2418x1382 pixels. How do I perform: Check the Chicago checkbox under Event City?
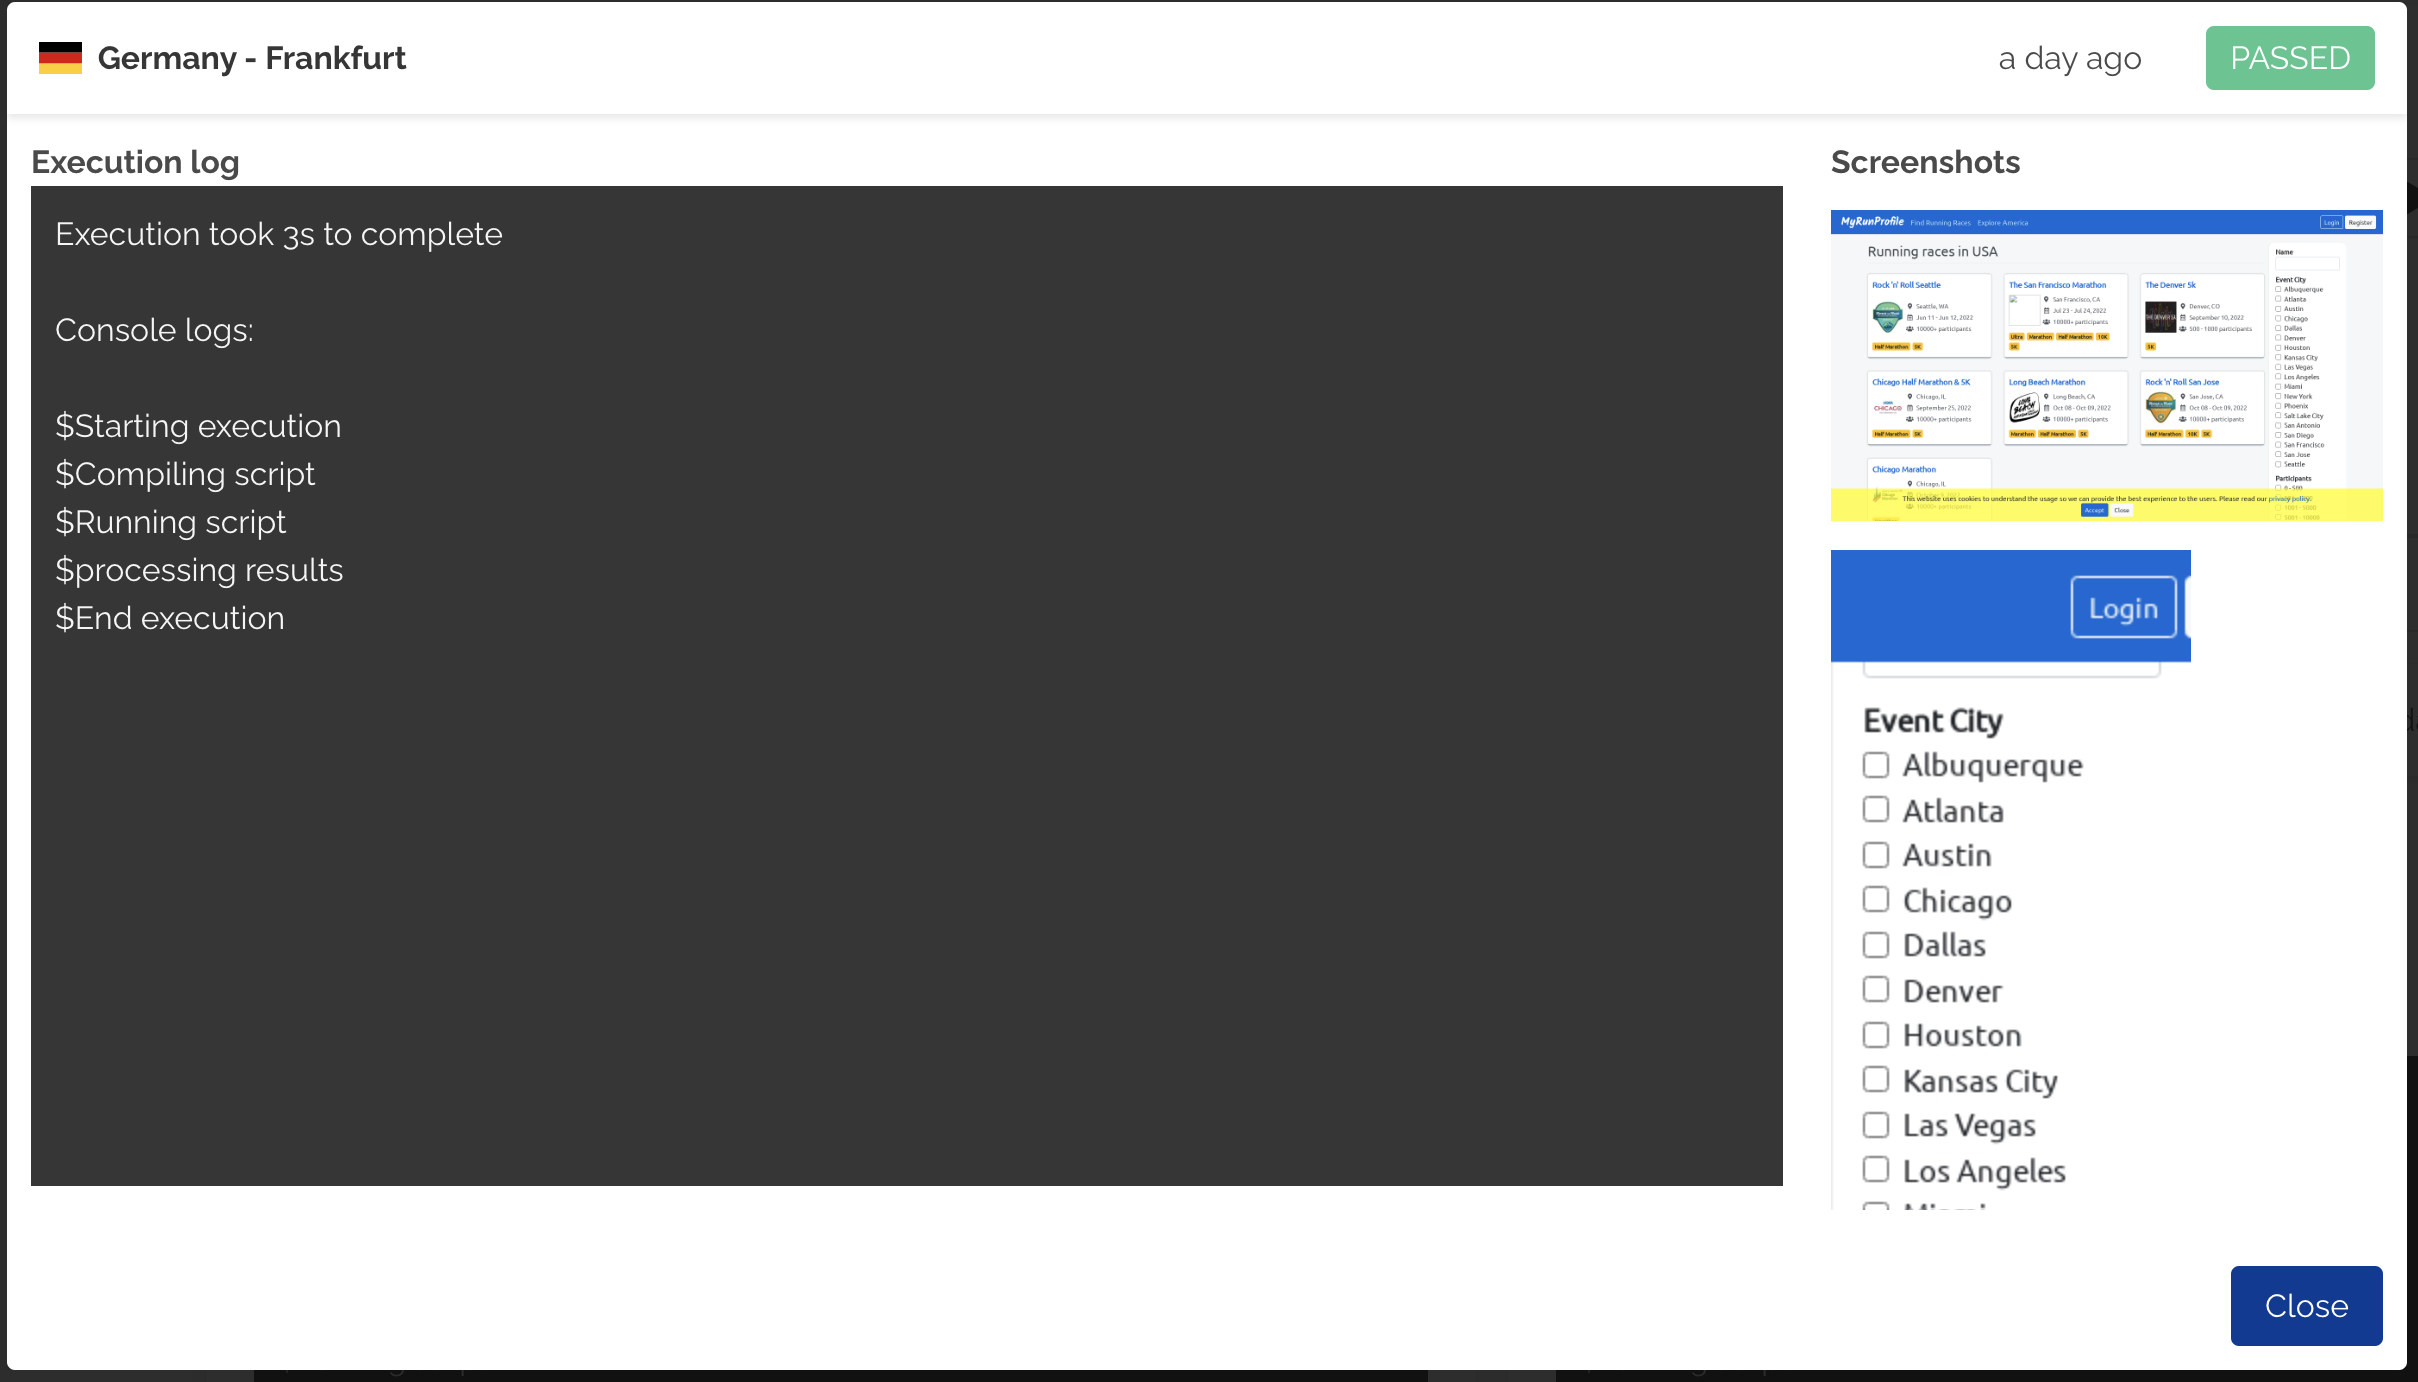(1876, 899)
